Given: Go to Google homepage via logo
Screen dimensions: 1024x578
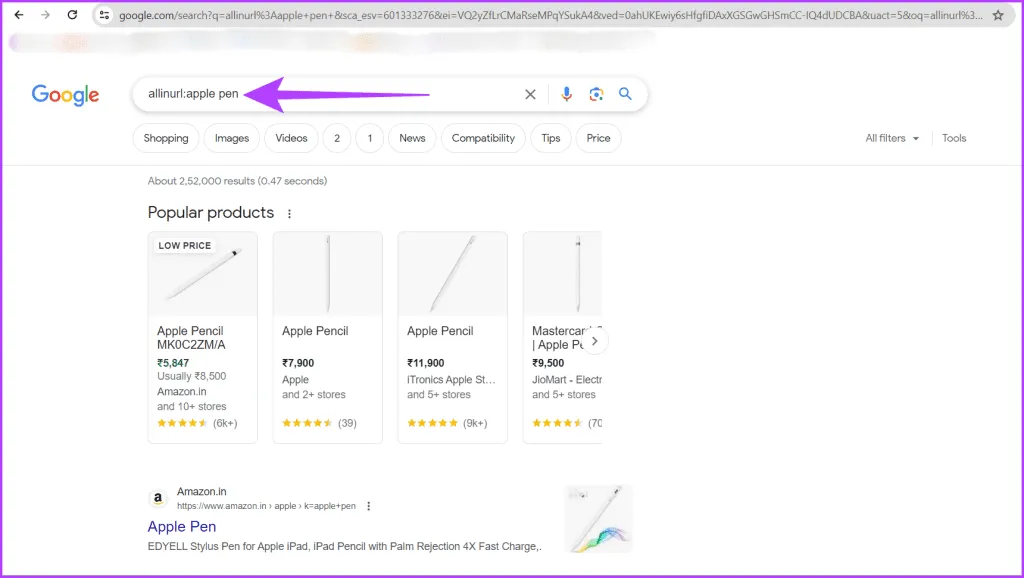Looking at the screenshot, I should pyautogui.click(x=66, y=95).
